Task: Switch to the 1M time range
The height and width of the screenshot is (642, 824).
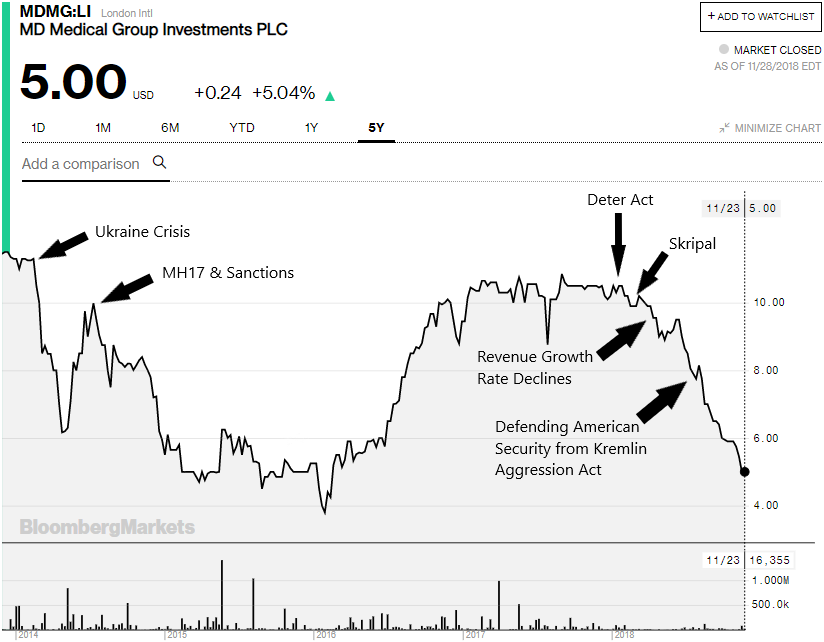Action: [103, 127]
